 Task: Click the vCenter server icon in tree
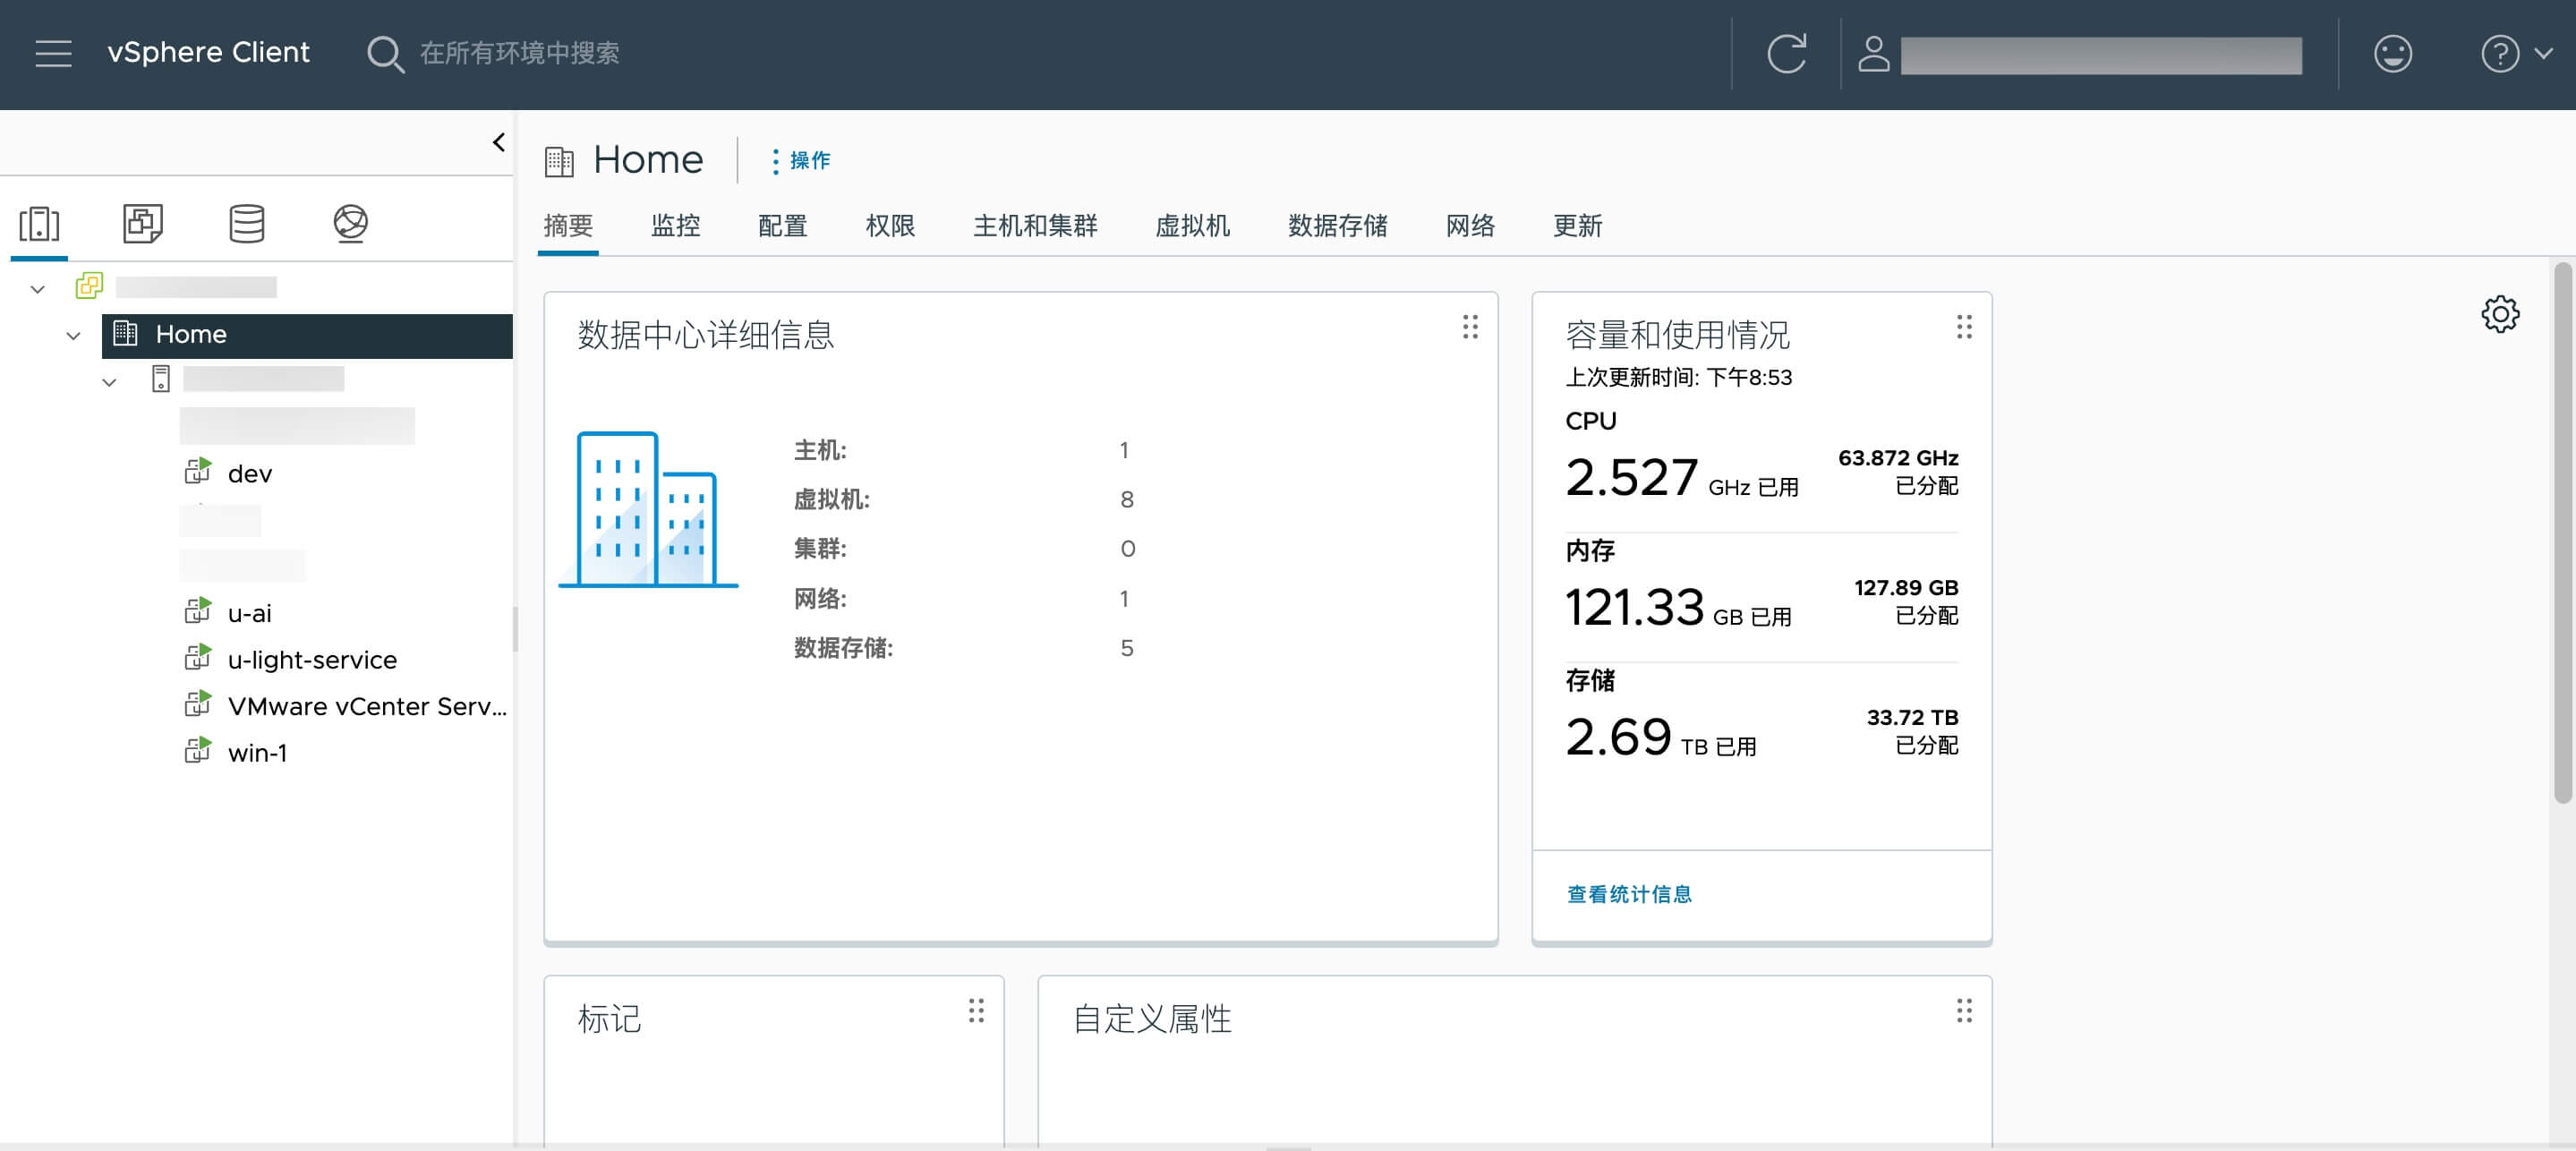pos(89,286)
